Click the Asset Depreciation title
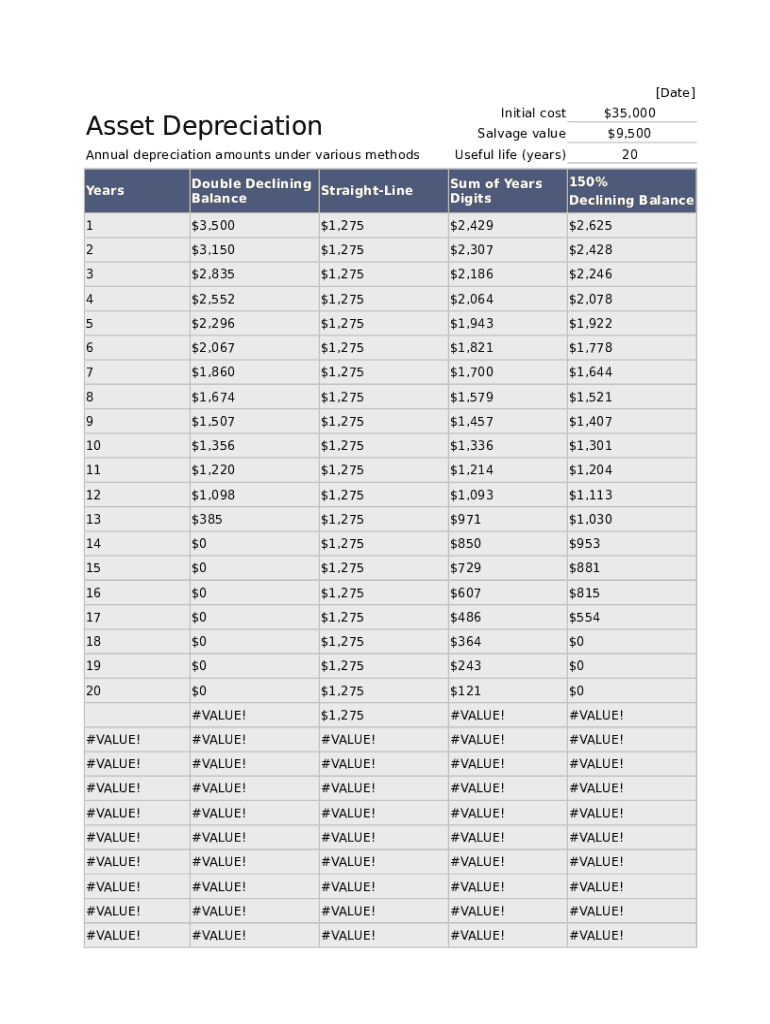Image resolution: width=770 pixels, height=1024 pixels. pyautogui.click(x=204, y=126)
